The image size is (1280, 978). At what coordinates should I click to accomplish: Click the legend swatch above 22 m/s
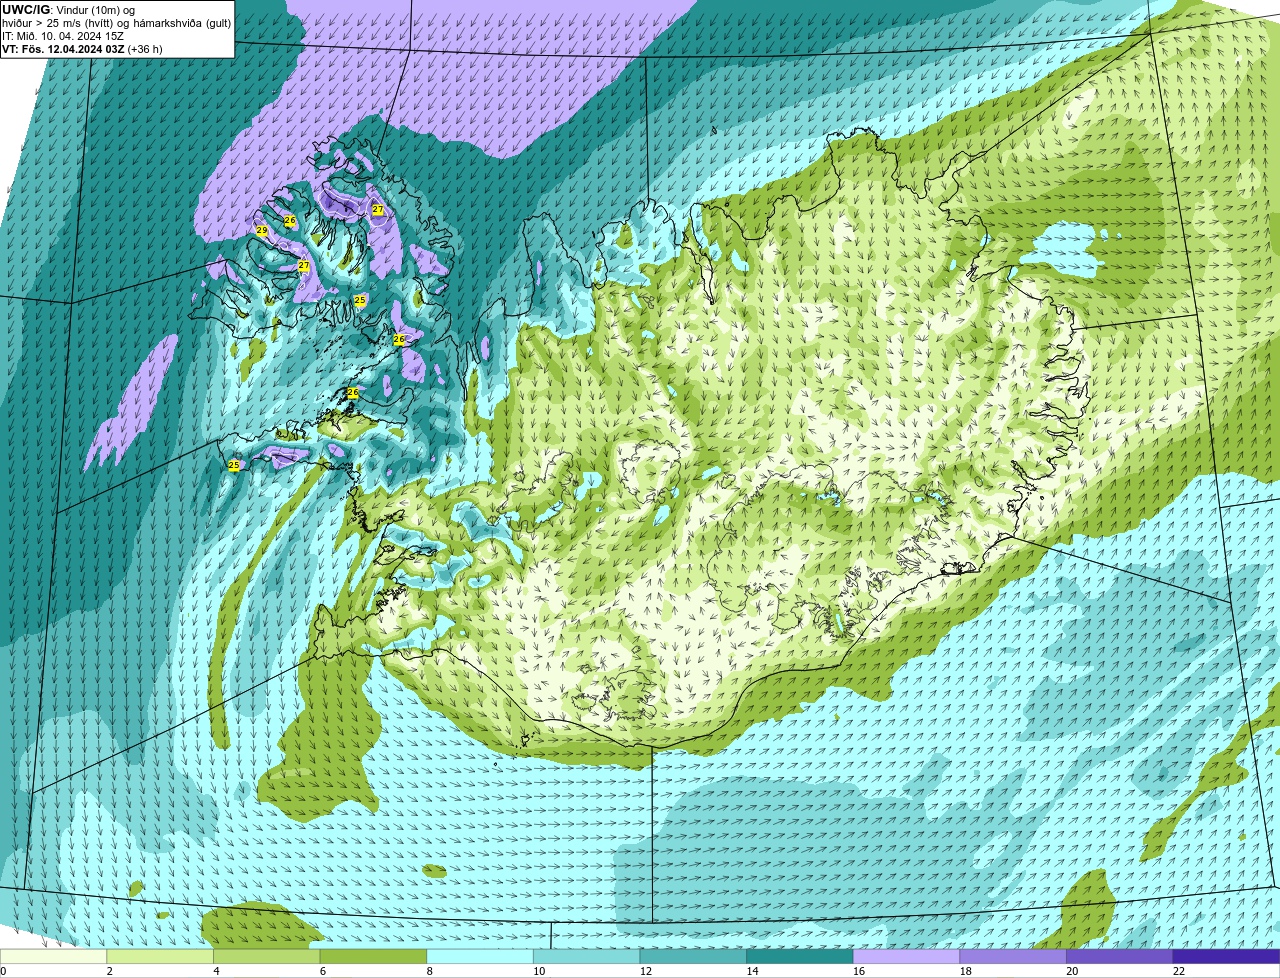[x=1226, y=957]
